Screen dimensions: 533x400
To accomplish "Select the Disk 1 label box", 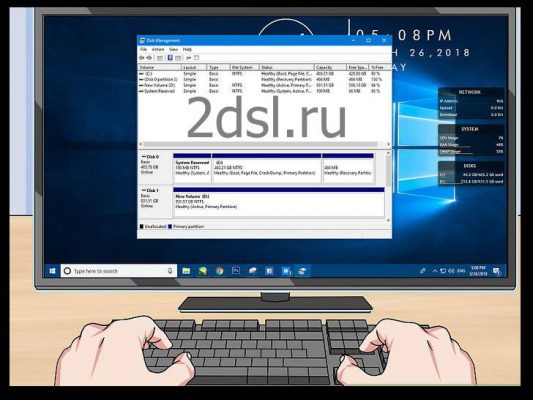I will click(155, 202).
